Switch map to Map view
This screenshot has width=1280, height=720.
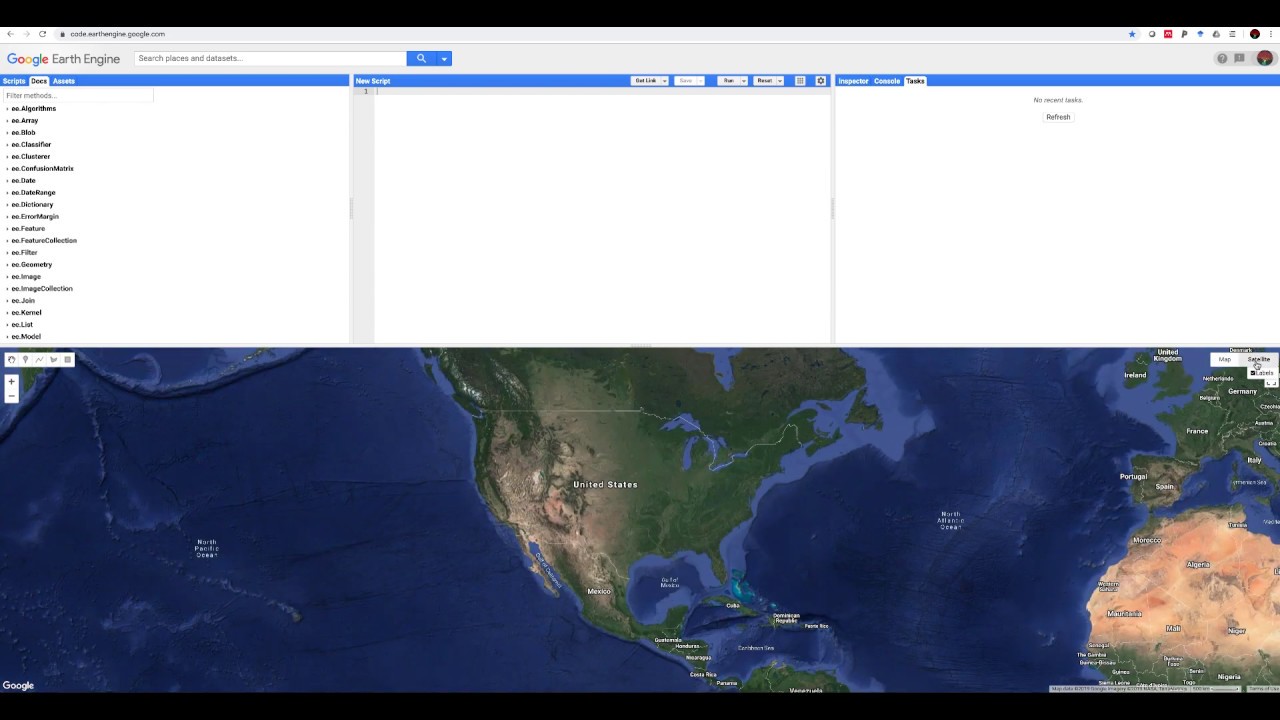(x=1224, y=359)
